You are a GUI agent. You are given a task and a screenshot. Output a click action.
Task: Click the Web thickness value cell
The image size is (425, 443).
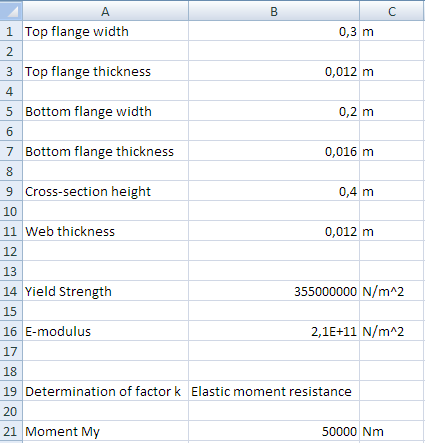click(274, 231)
